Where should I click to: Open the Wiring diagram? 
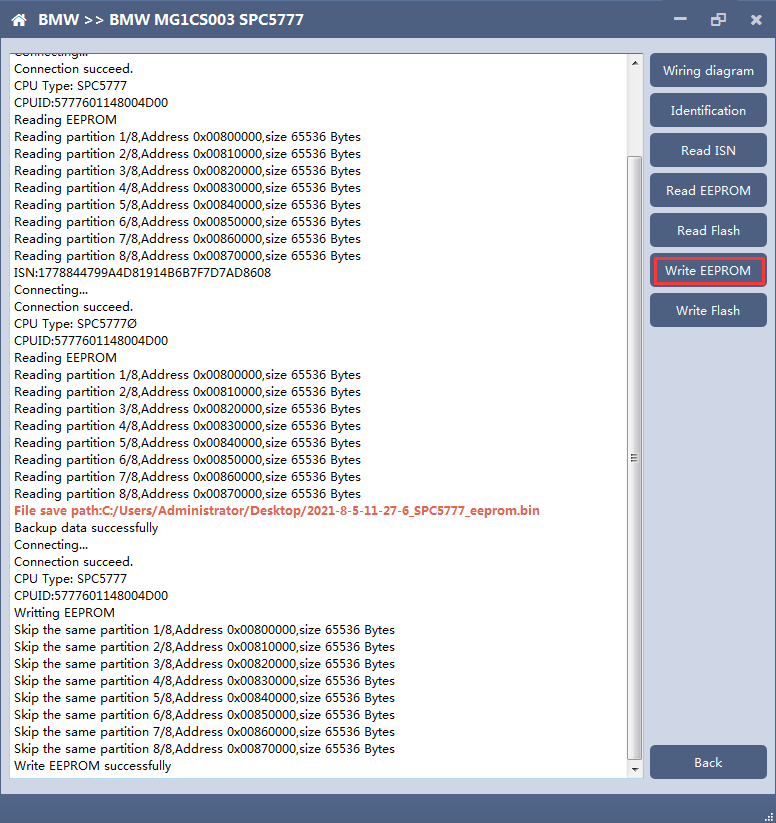tap(708, 70)
